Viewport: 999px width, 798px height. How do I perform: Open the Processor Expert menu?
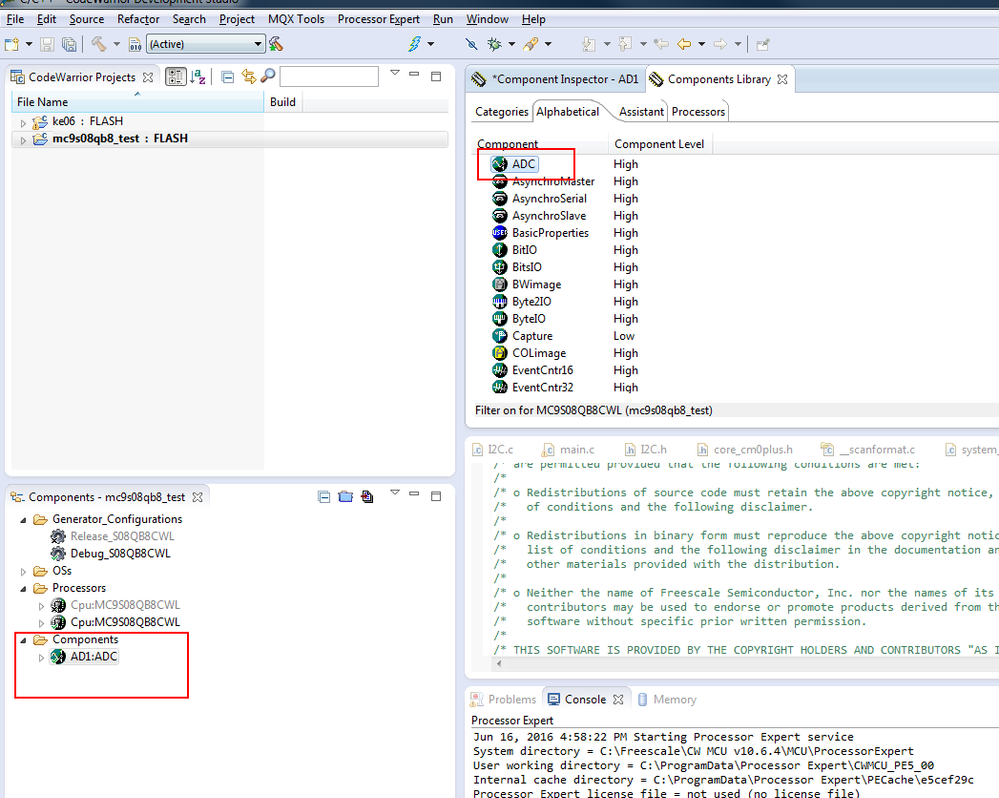(x=380, y=19)
